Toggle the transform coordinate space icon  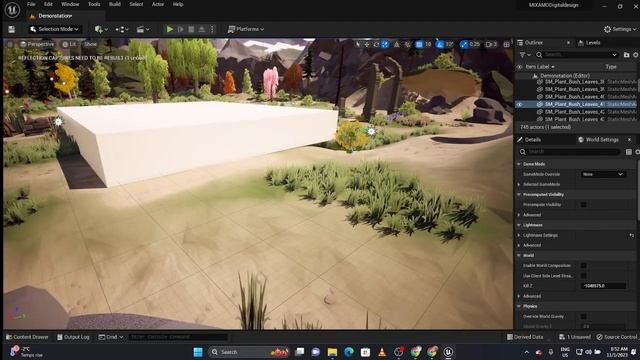(397, 44)
